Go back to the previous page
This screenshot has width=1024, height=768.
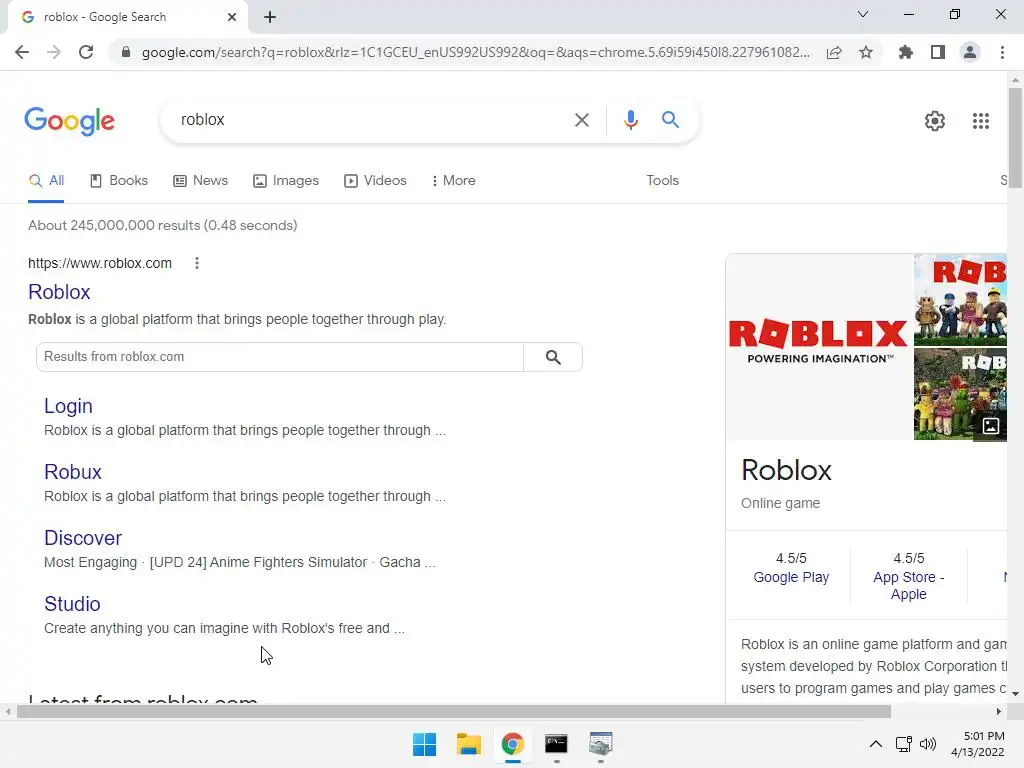(x=22, y=52)
